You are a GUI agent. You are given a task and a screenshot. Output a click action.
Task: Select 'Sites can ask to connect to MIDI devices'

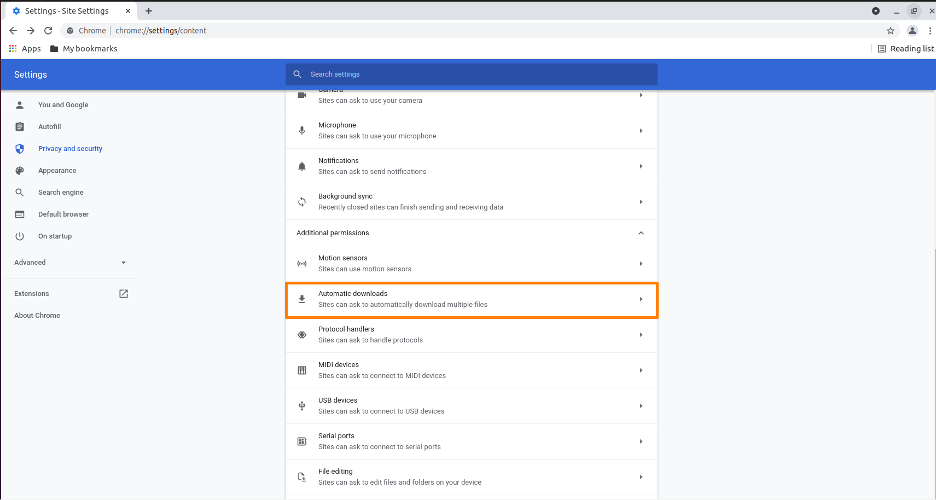(382, 375)
